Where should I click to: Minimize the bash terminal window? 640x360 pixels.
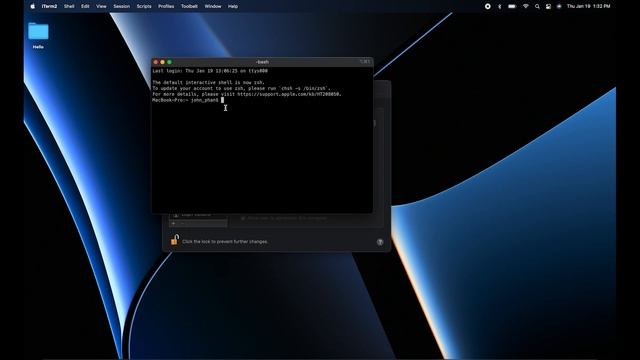point(162,62)
